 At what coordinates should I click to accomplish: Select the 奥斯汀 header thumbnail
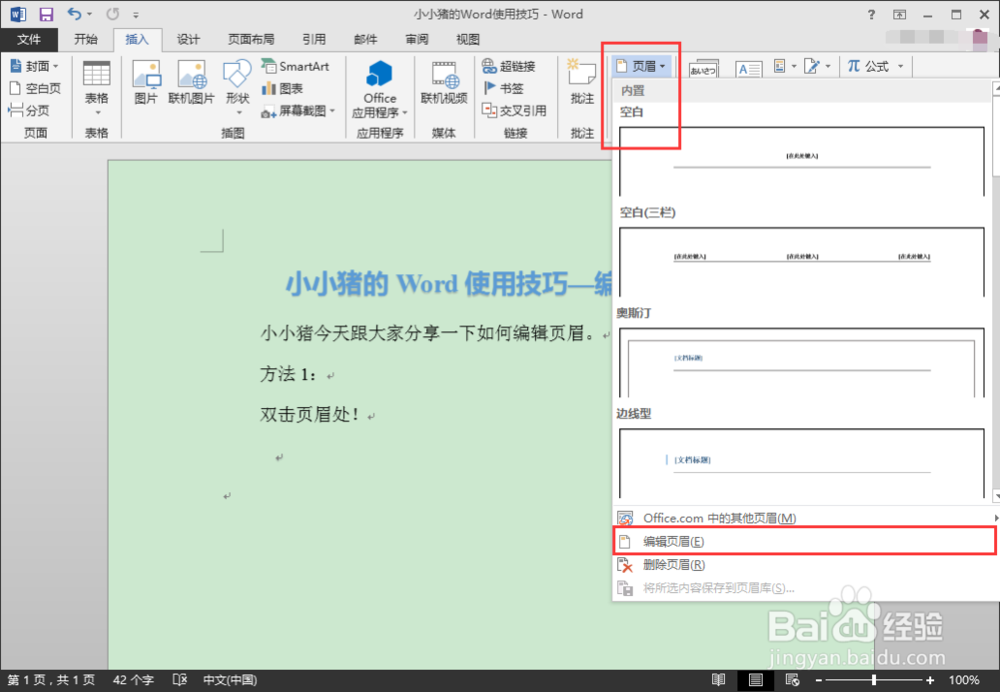click(802, 362)
